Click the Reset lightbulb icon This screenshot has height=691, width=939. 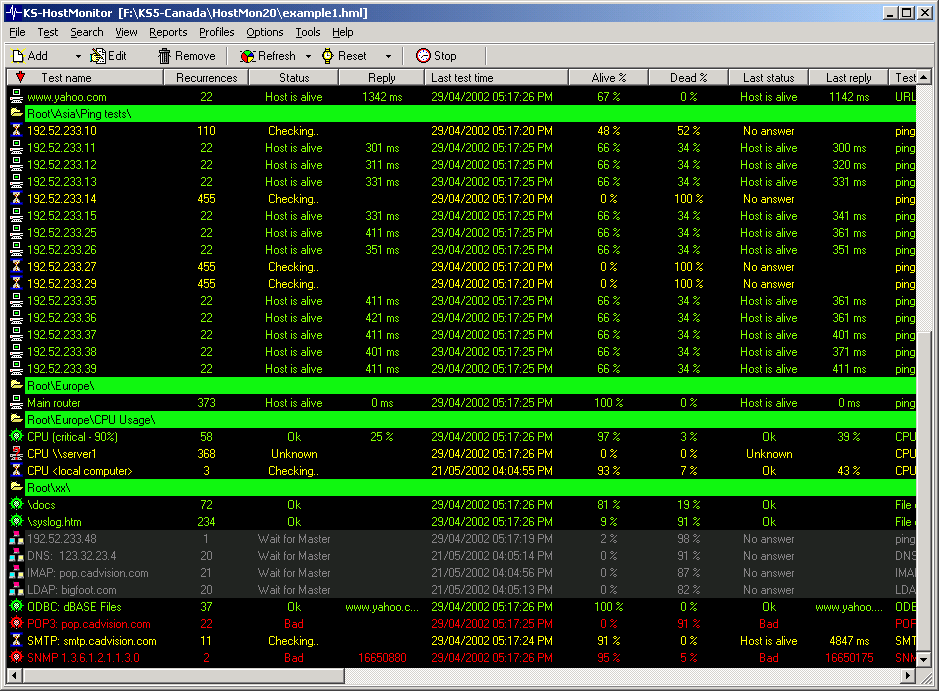328,56
